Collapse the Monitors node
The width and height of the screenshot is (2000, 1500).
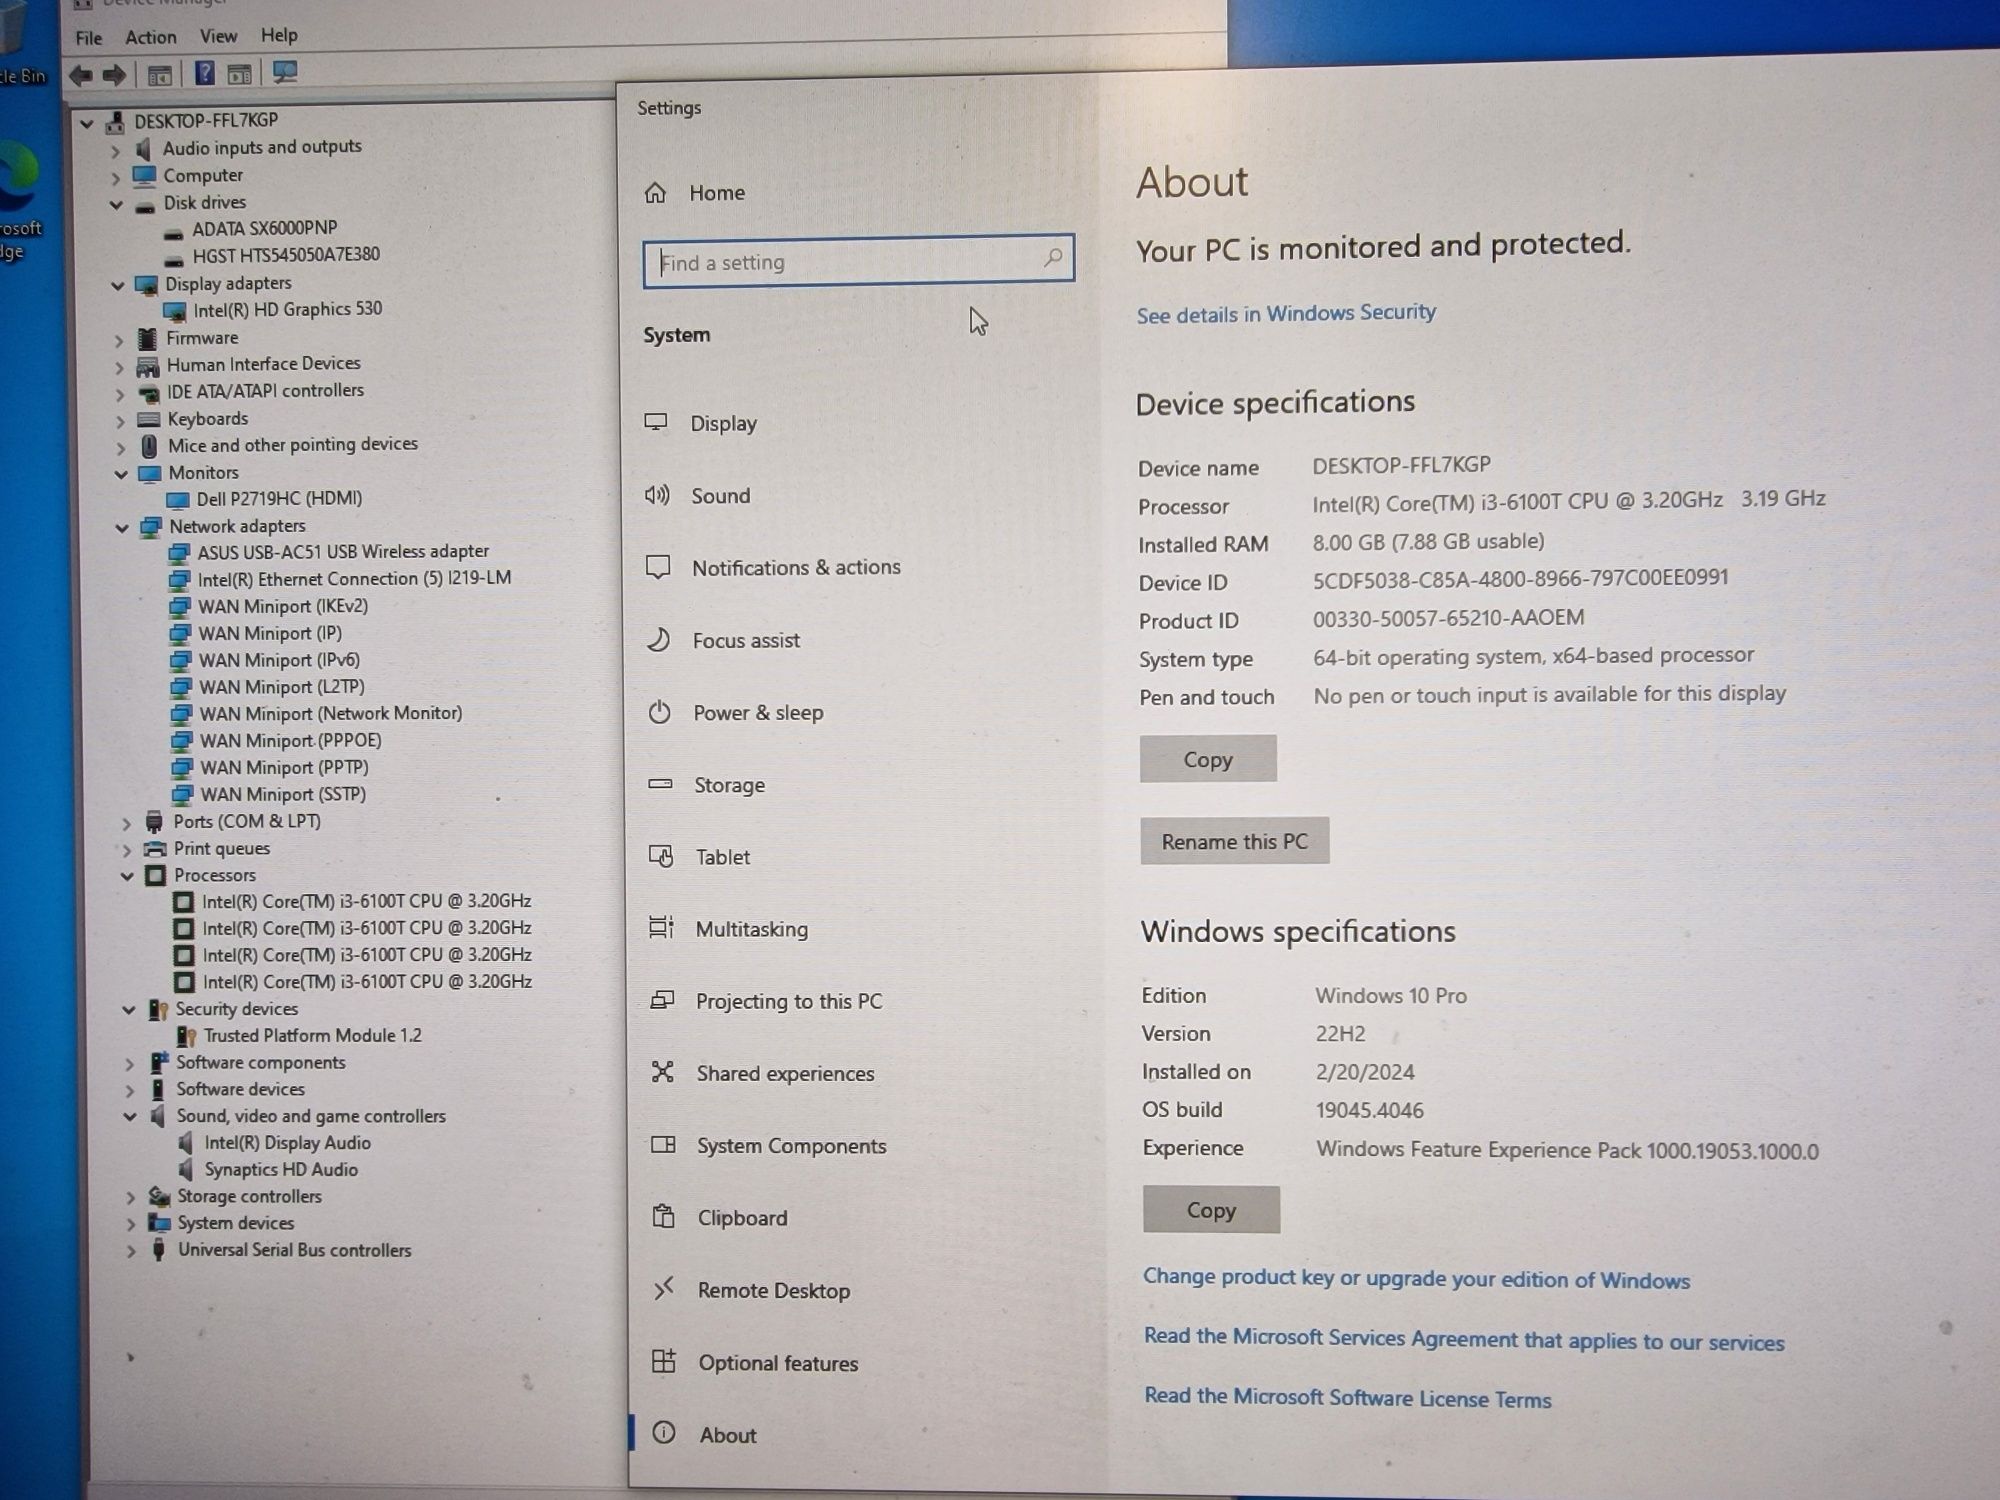click(121, 474)
